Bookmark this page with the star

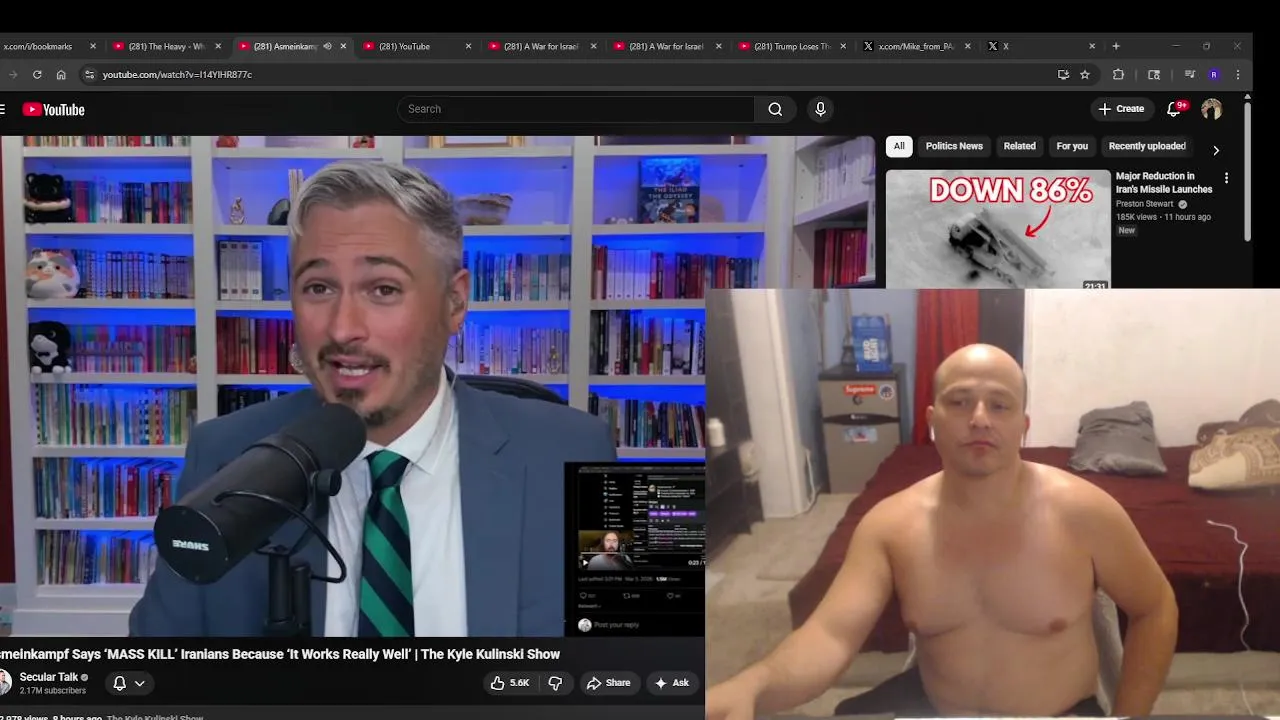1085,74
